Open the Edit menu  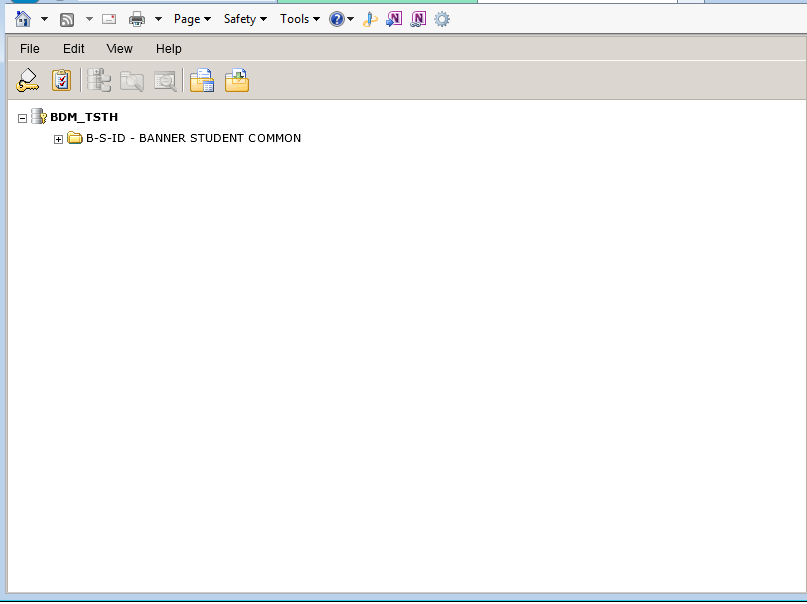74,49
